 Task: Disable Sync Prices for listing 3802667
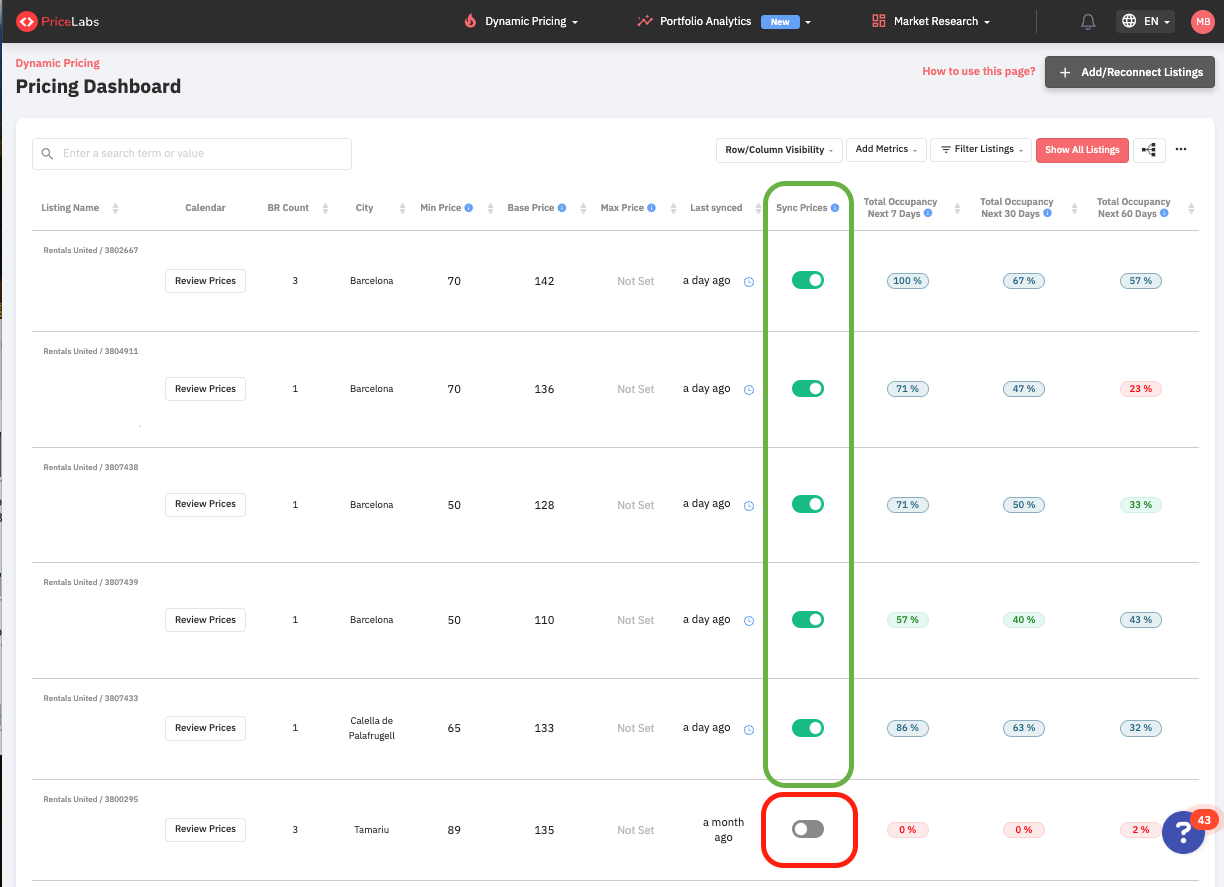point(807,281)
